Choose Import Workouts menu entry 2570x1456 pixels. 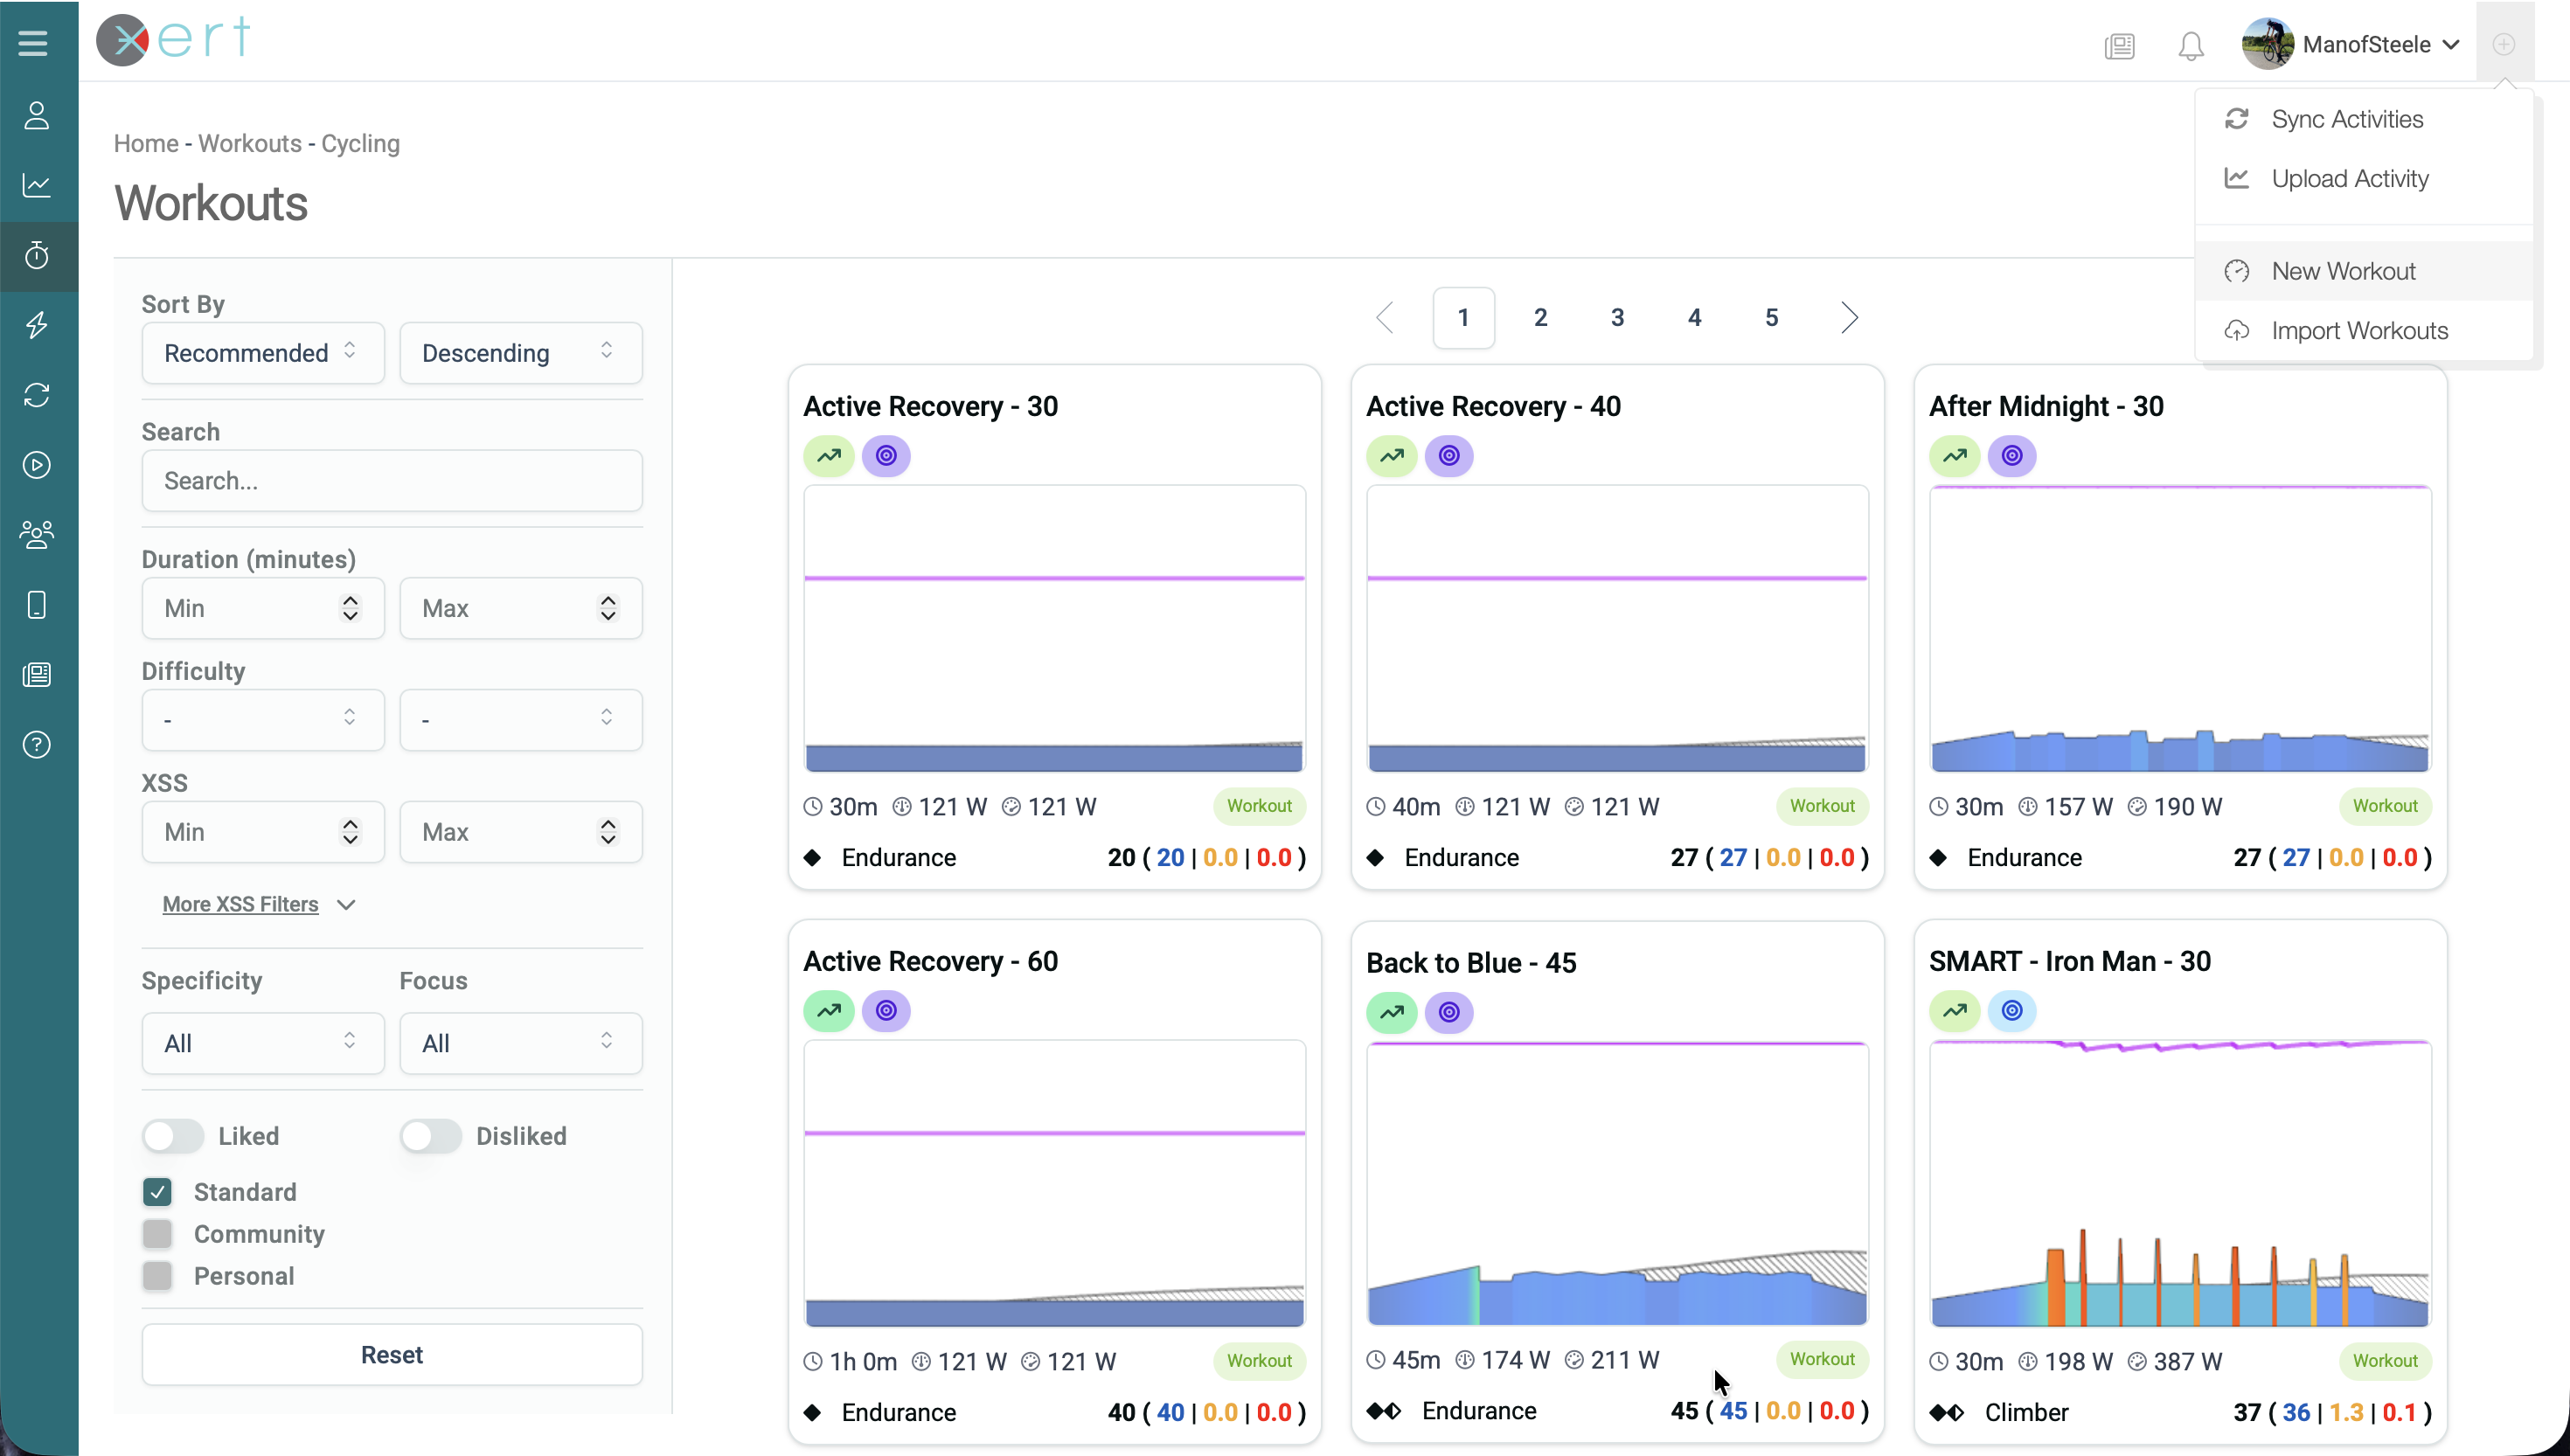tap(2358, 331)
